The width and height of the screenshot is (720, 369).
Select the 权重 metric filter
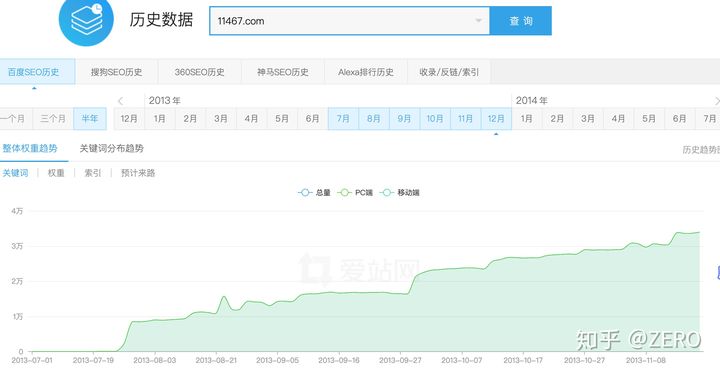(56, 173)
